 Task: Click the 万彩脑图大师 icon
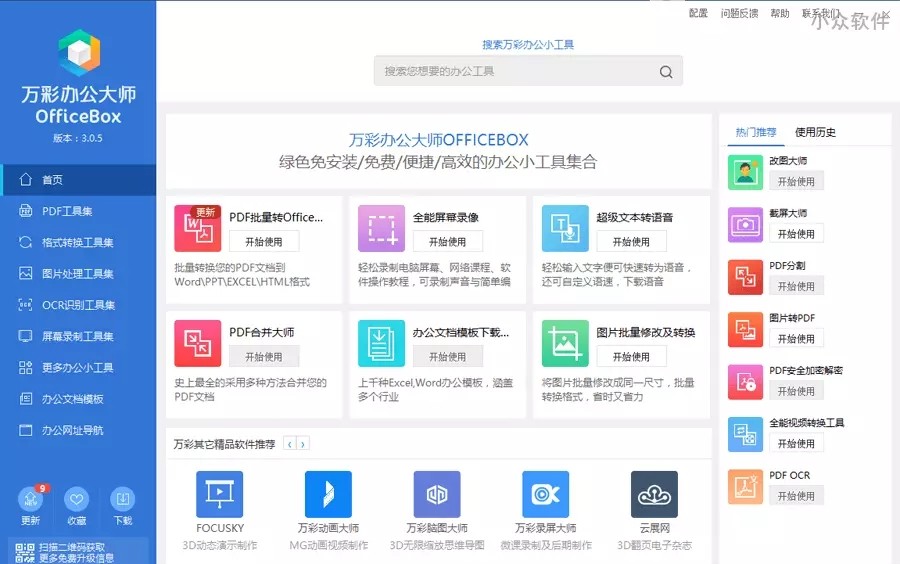pyautogui.click(x=437, y=494)
